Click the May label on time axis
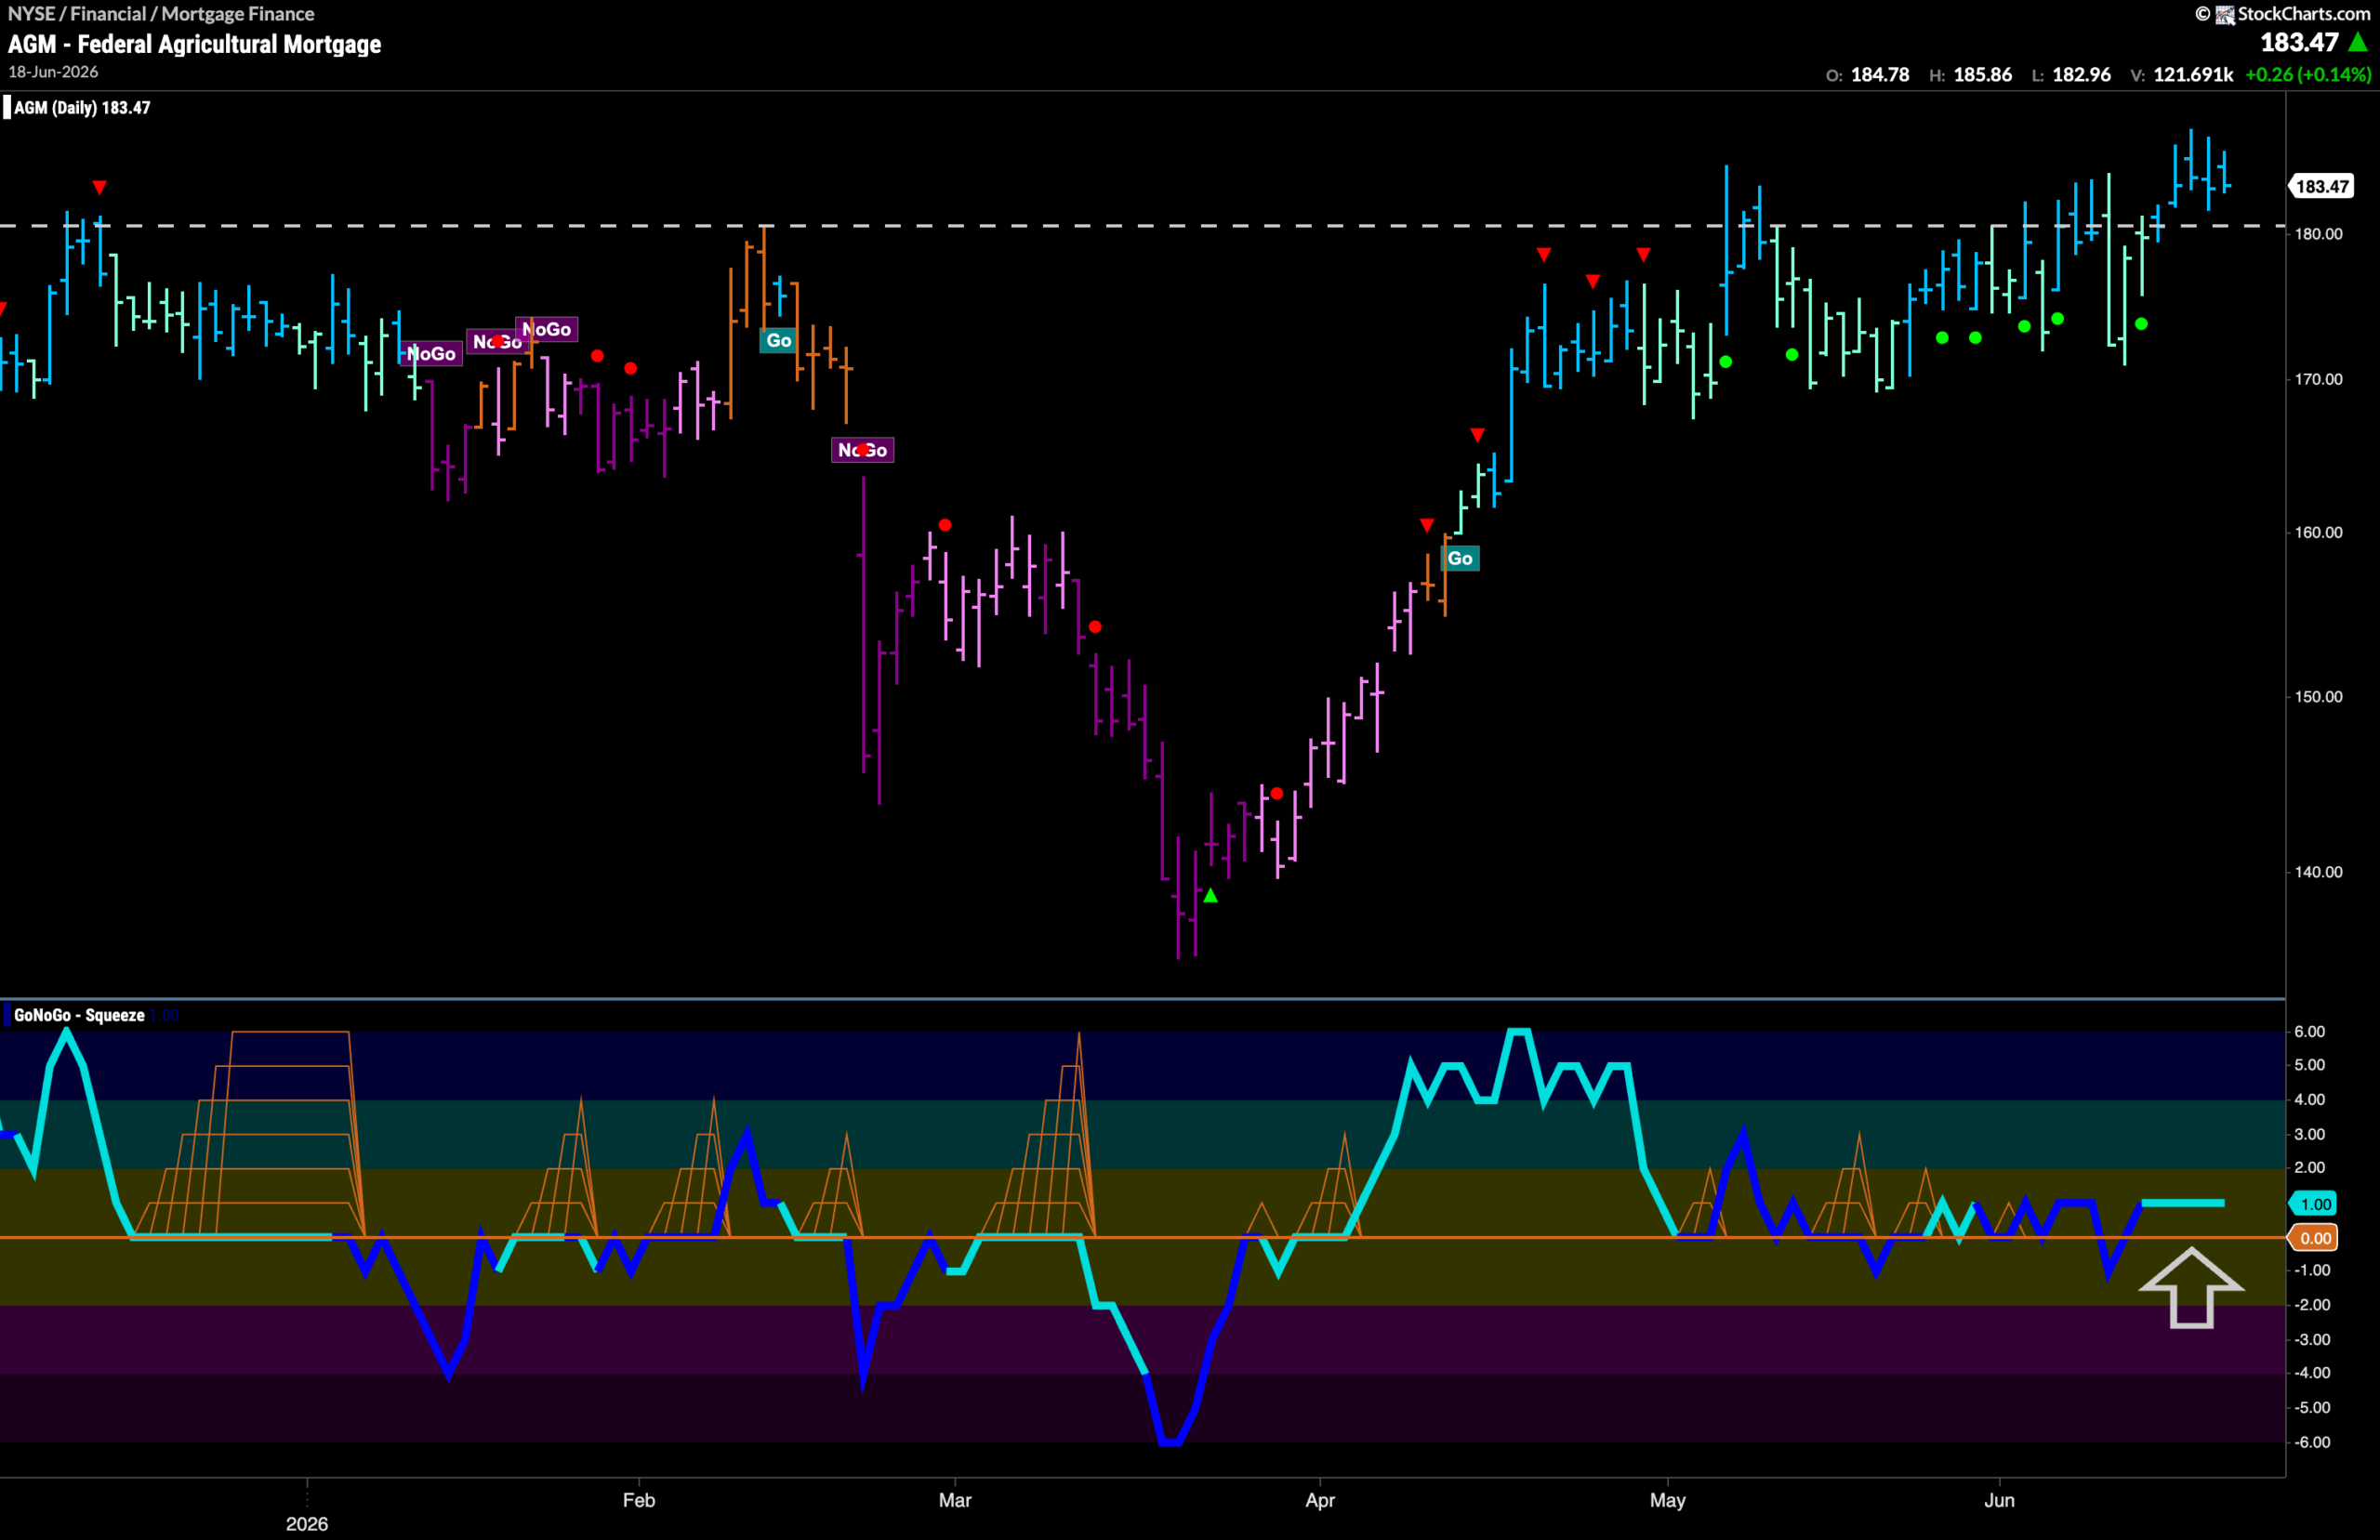Image resolution: width=2380 pixels, height=1540 pixels. point(1668,1500)
